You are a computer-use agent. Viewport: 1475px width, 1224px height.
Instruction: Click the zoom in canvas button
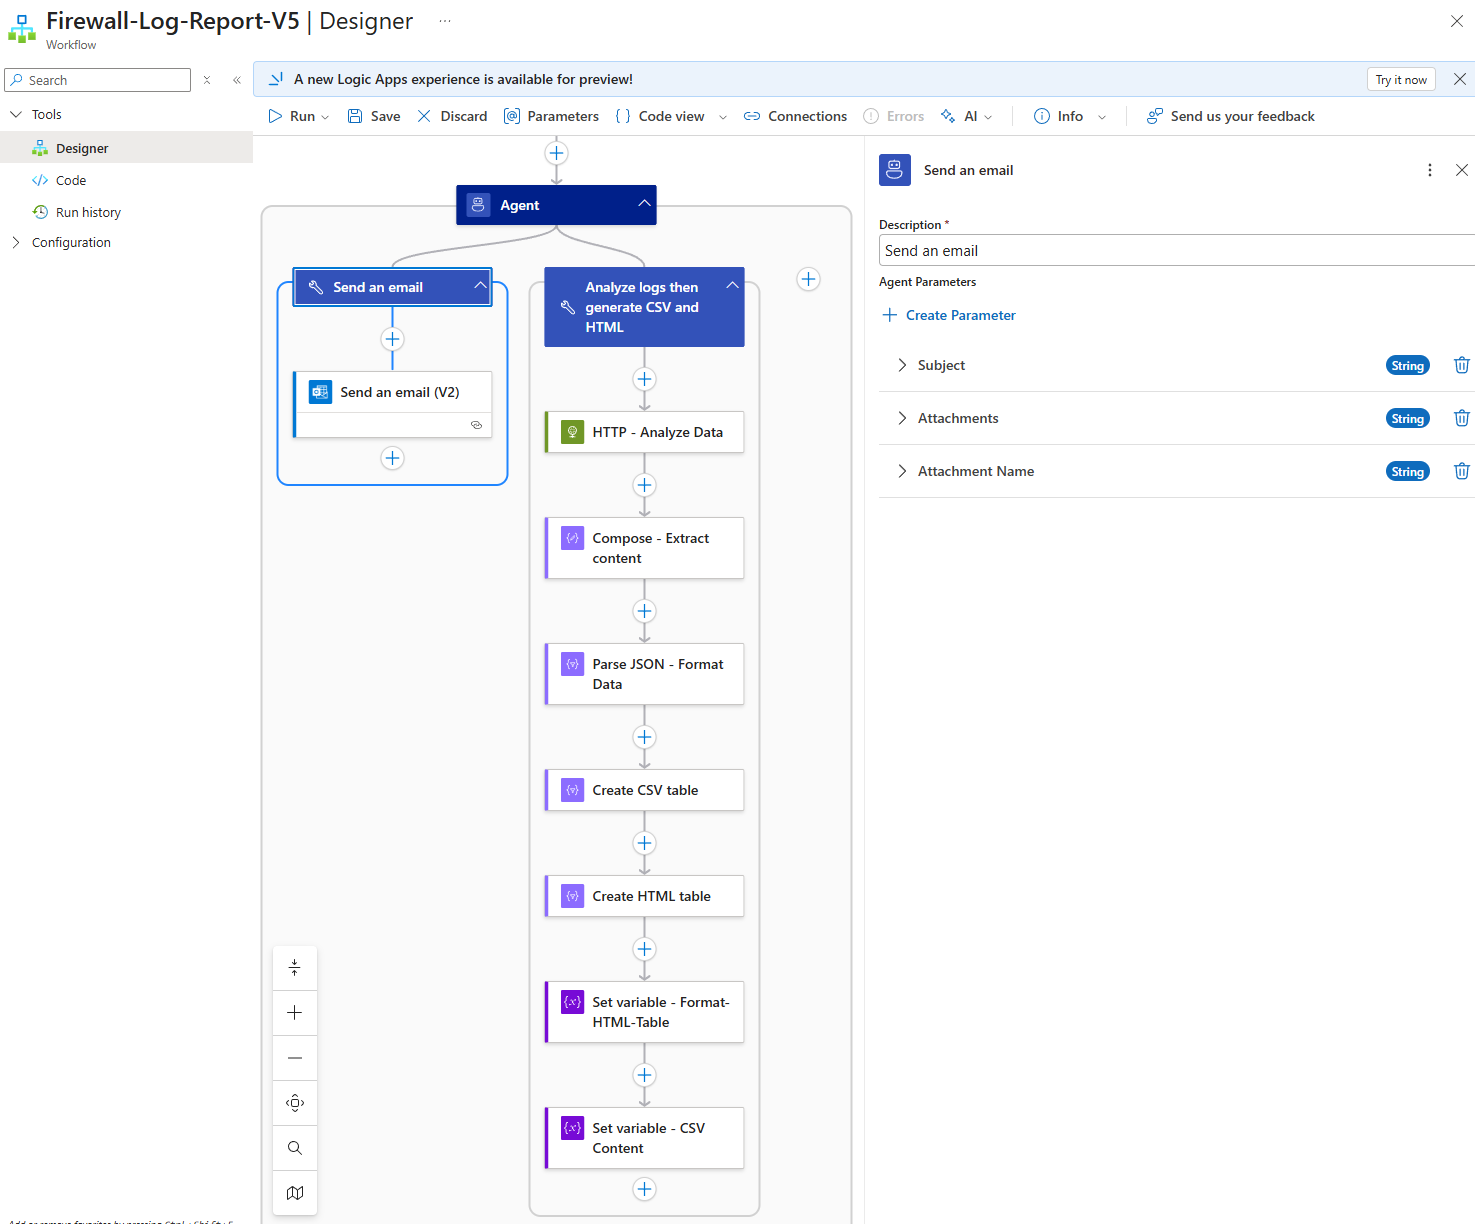point(295,1013)
